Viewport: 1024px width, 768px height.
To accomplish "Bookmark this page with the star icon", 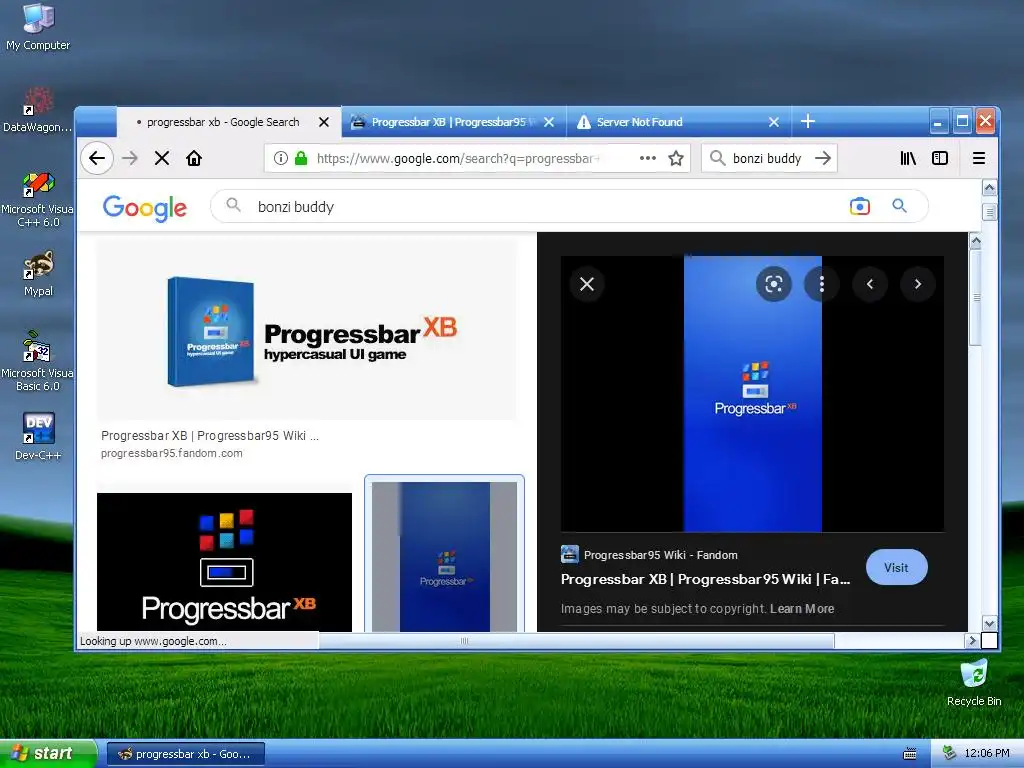I will tap(676, 158).
